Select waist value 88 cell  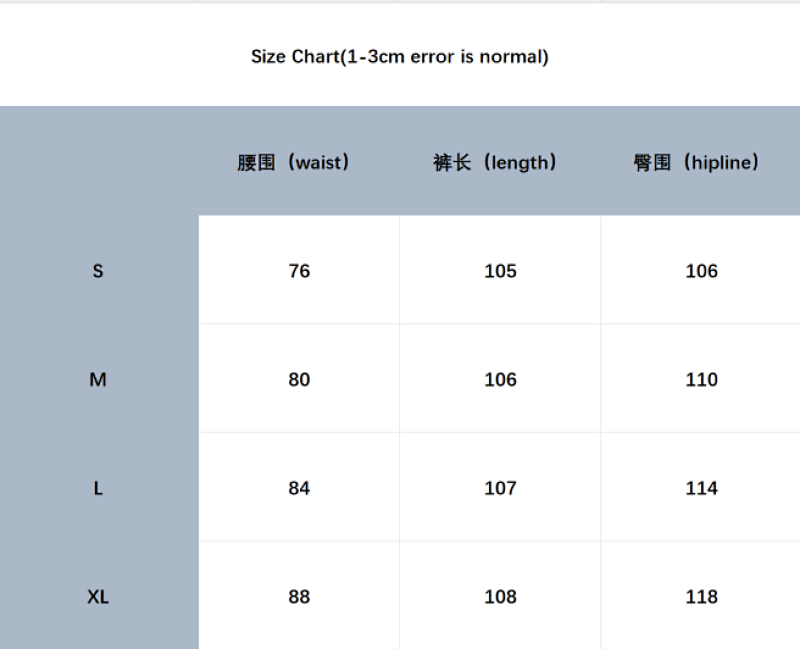click(x=299, y=595)
